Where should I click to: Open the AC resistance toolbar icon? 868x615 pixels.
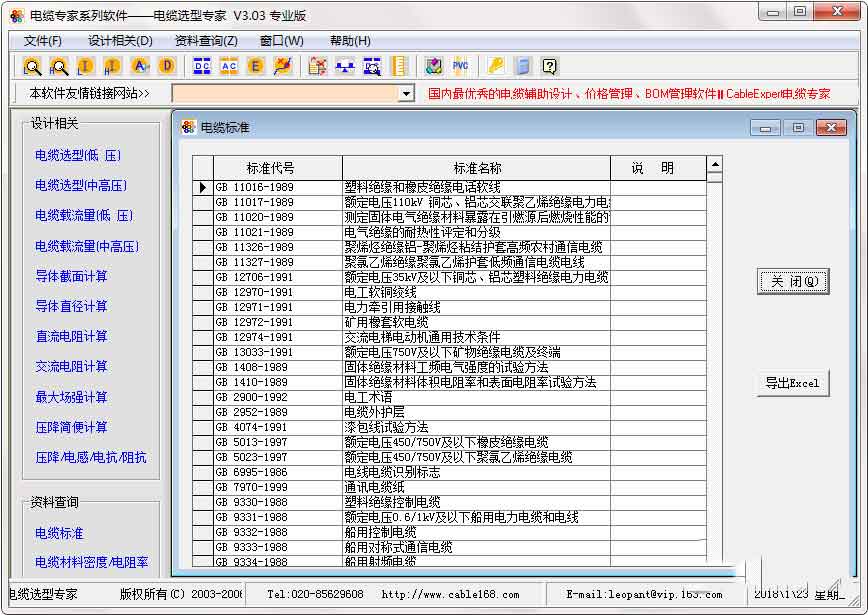point(229,66)
